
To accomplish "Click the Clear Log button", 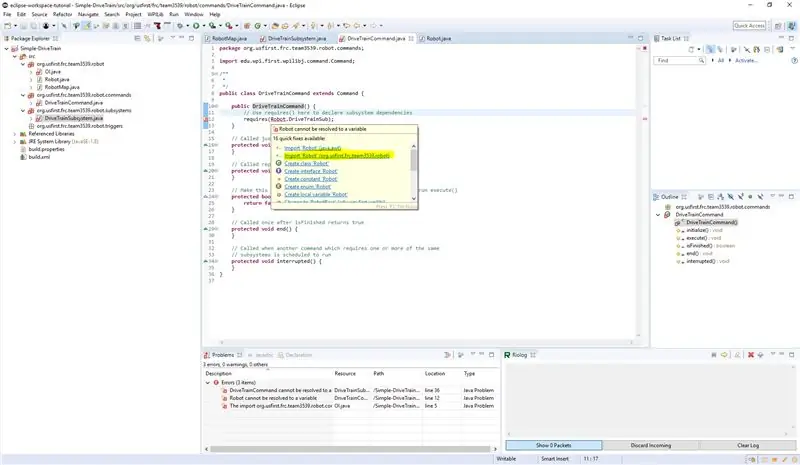I will pos(747,445).
